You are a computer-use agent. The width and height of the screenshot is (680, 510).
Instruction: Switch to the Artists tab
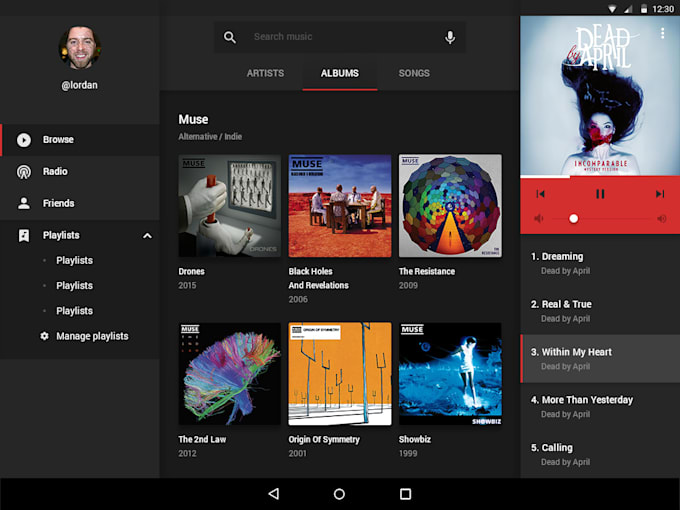coord(265,73)
